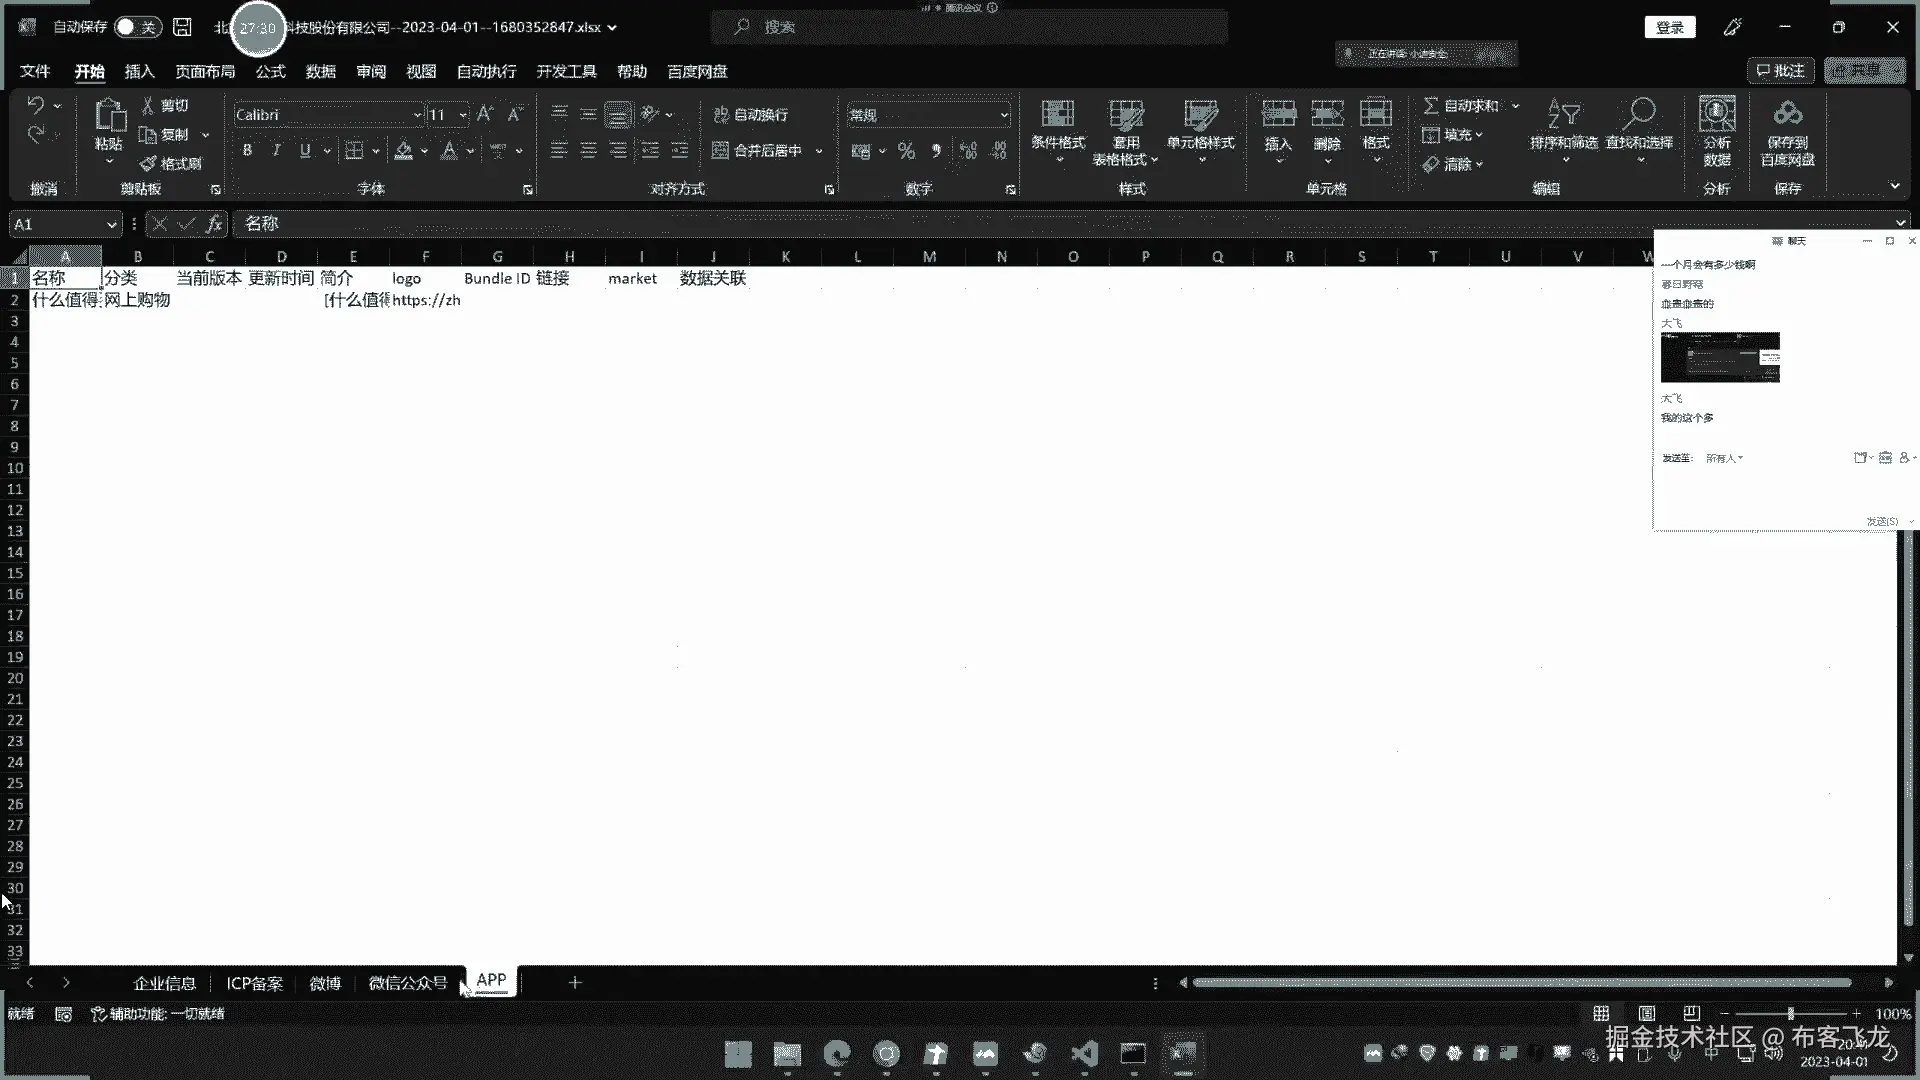Click the Merge and Center icon

pos(720,151)
